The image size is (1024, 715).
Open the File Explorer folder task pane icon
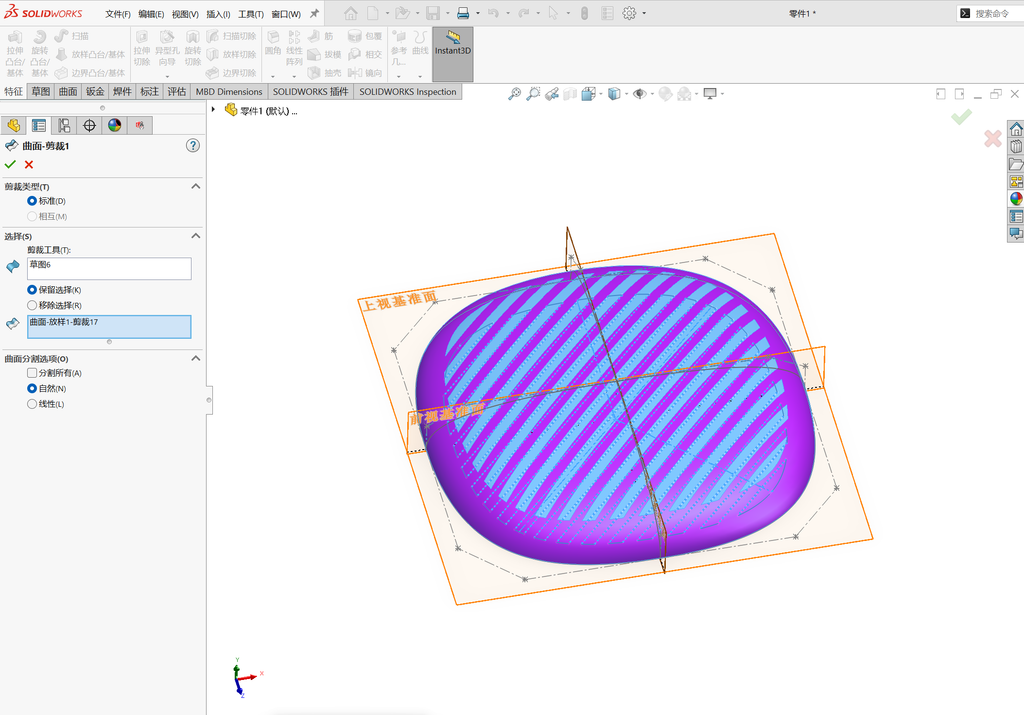1016,164
